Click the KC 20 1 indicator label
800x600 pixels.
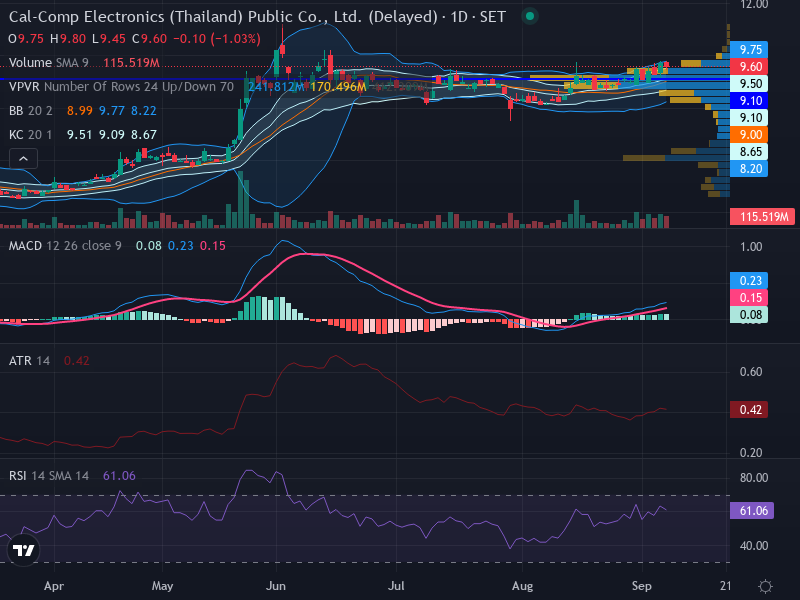point(31,135)
